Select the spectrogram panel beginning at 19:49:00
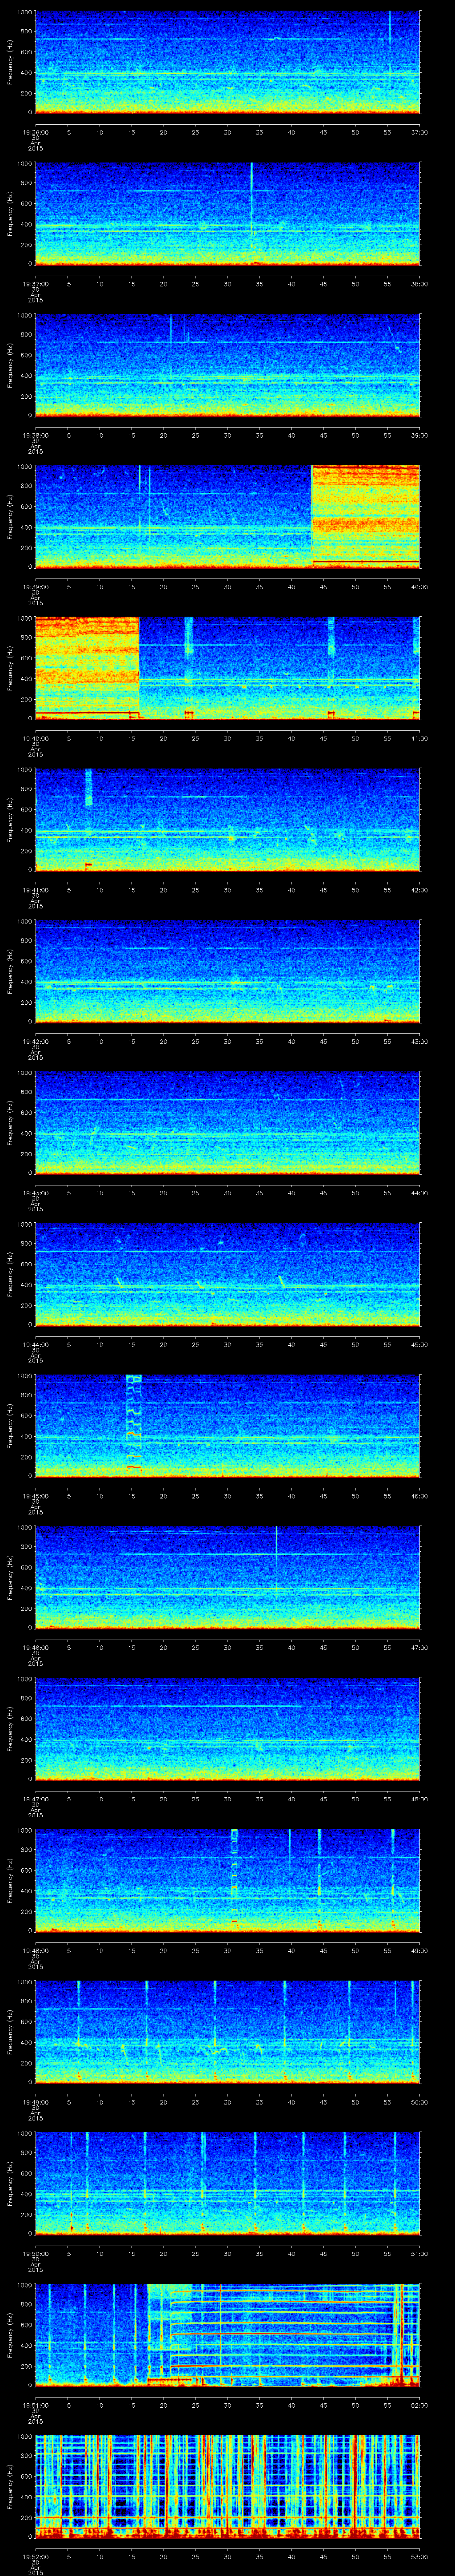Screen dimensions: 455x2576 click(x=227, y=2032)
